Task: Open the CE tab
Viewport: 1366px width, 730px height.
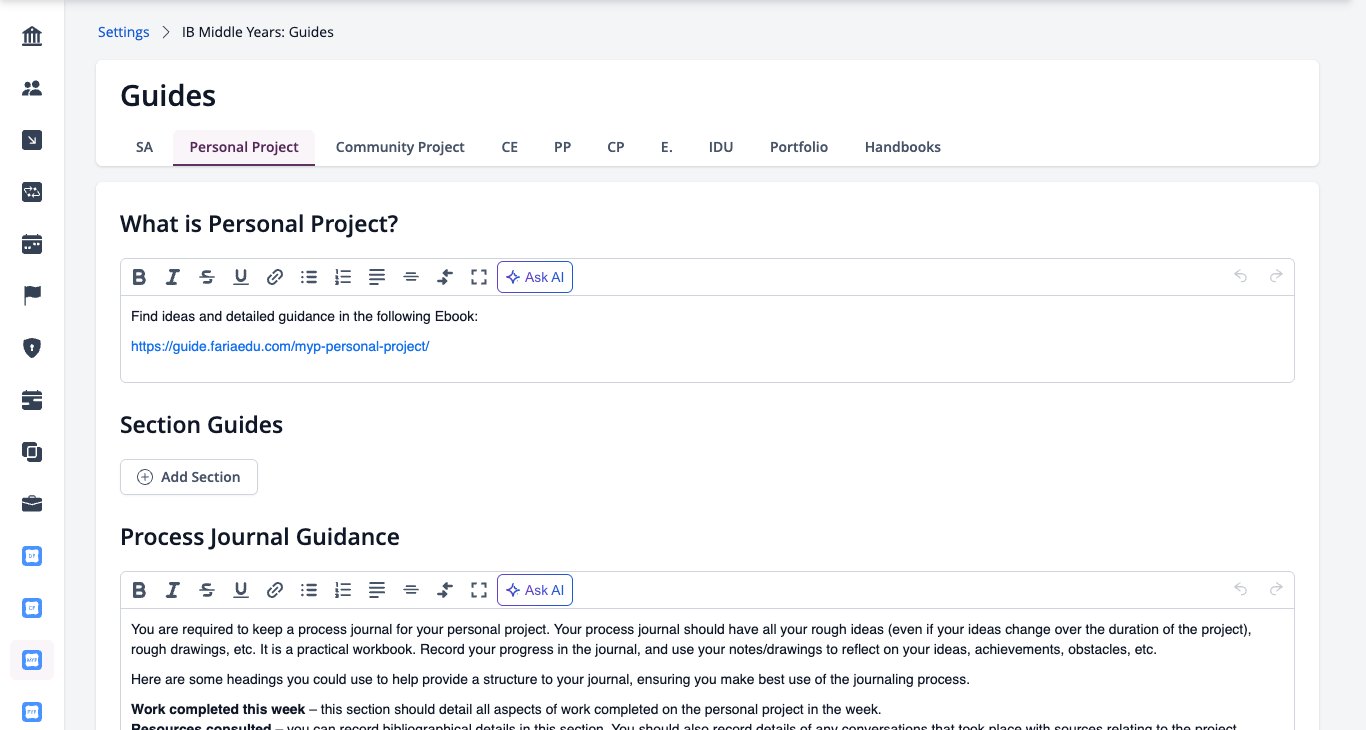Action: point(510,147)
